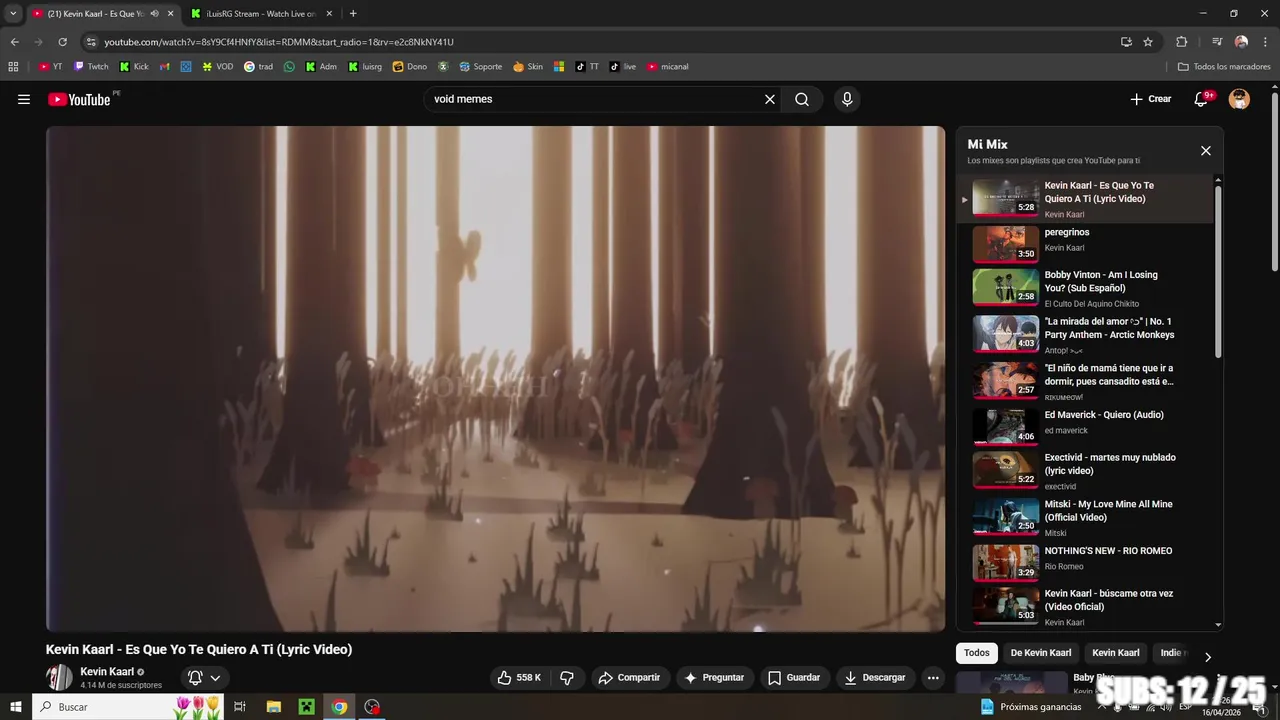Open the Crear menu
The width and height of the screenshot is (1280, 720).
(1151, 99)
